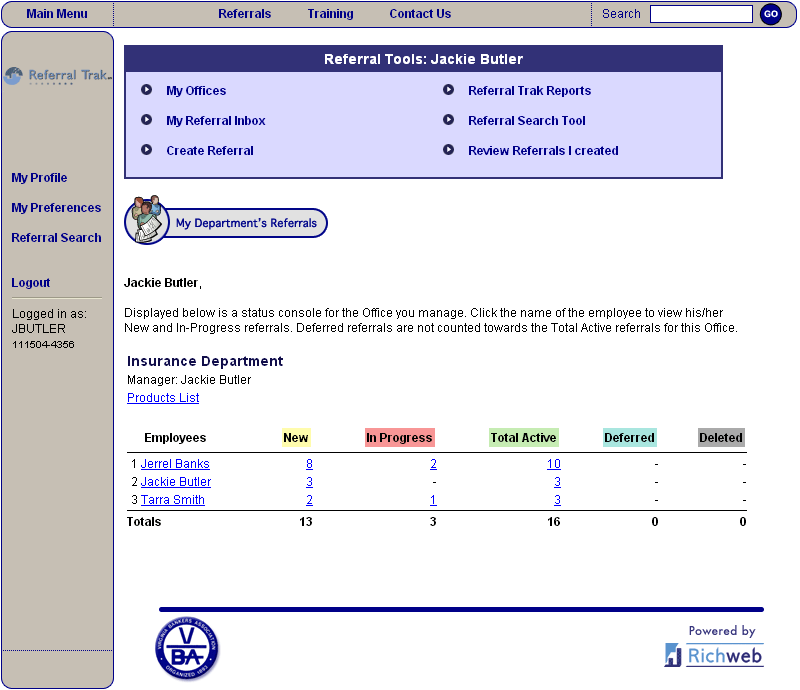The width and height of the screenshot is (800, 690).
Task: Open Review Referrals I created
Action: click(x=543, y=151)
